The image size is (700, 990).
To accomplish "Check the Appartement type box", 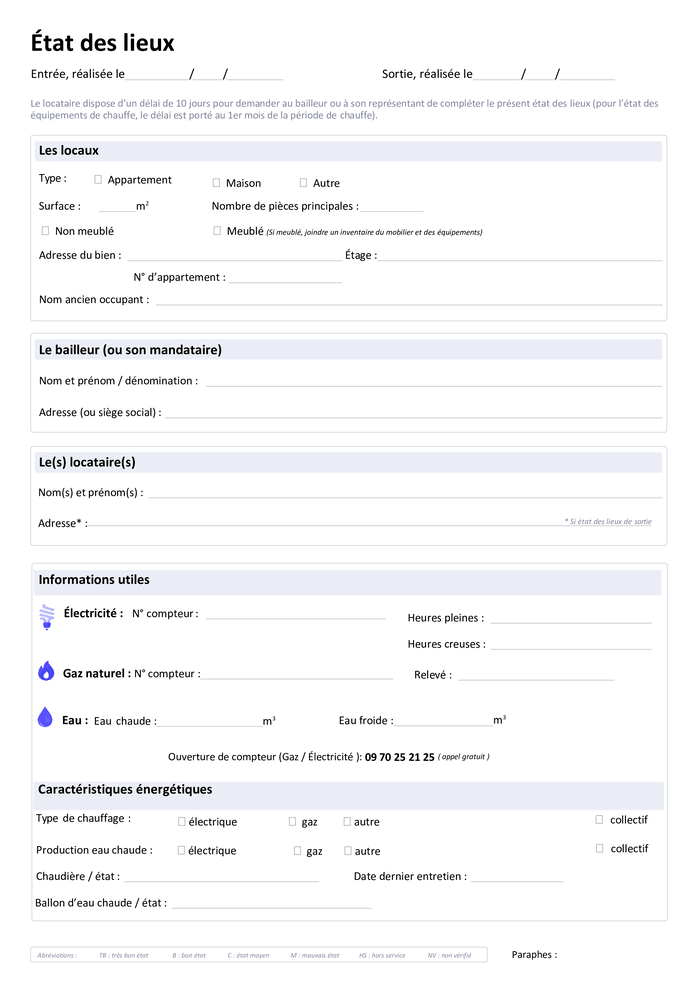I will click(x=98, y=180).
